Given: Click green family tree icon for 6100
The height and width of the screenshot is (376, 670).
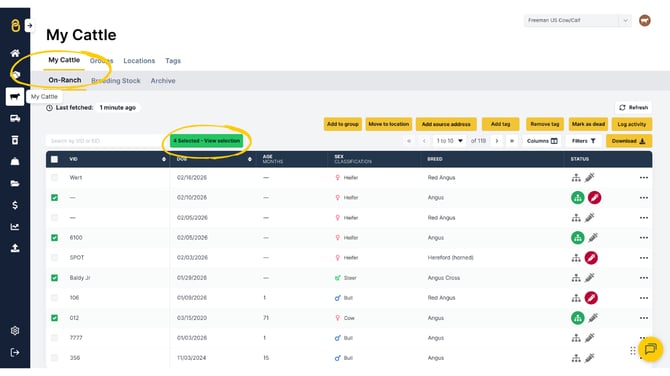Looking at the screenshot, I should [578, 238].
